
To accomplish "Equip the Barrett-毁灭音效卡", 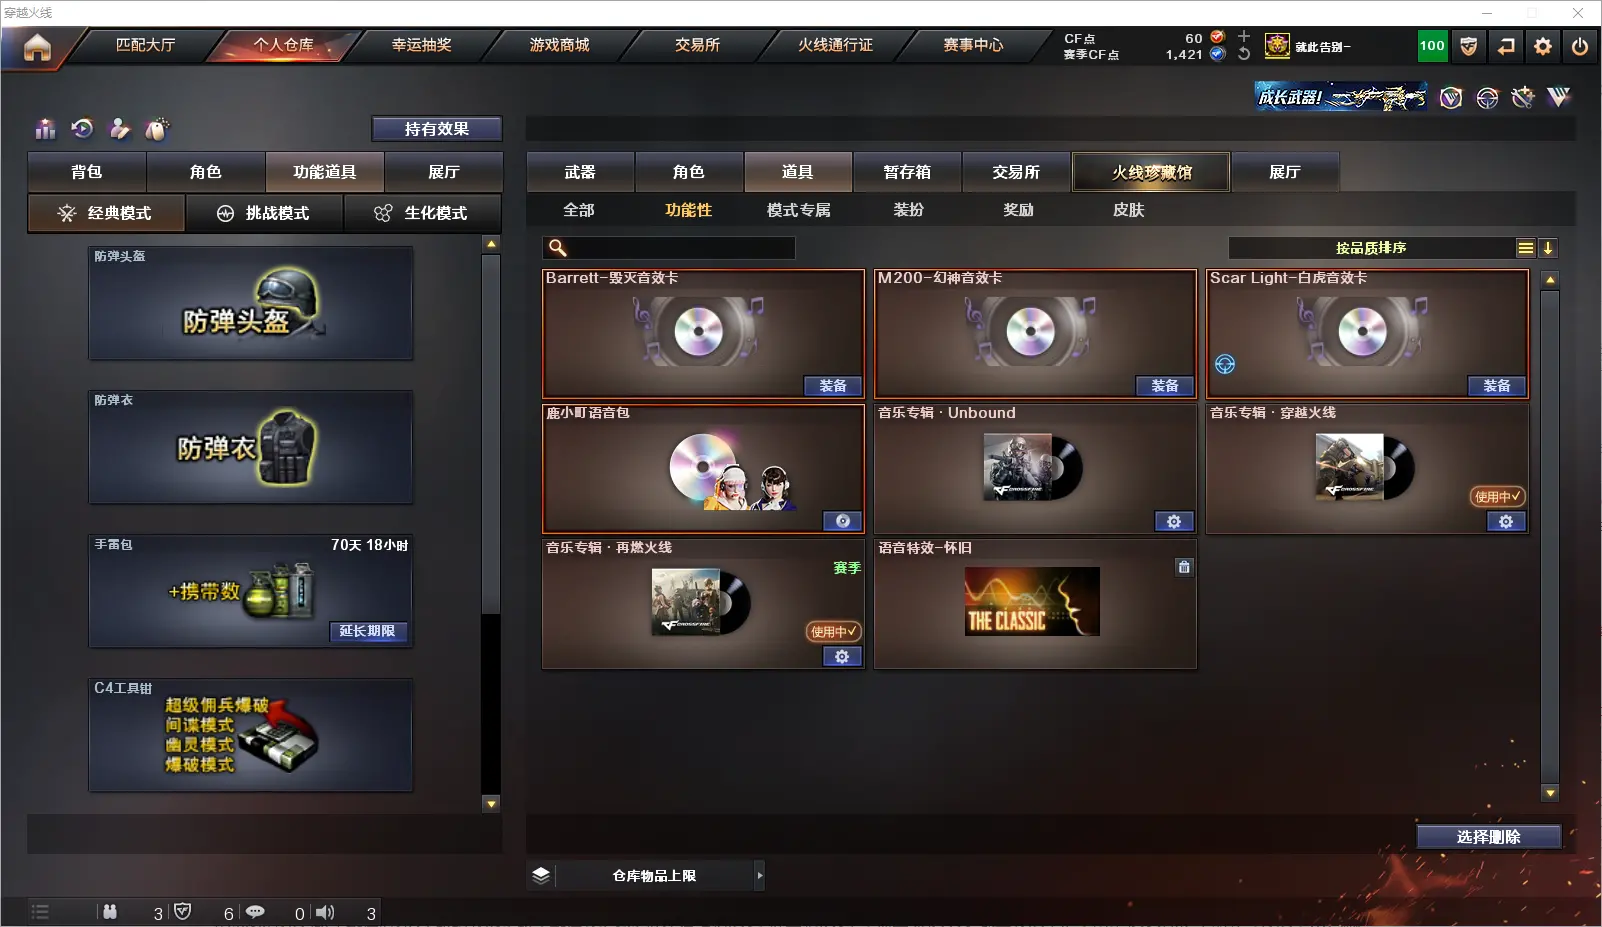I will (x=833, y=386).
